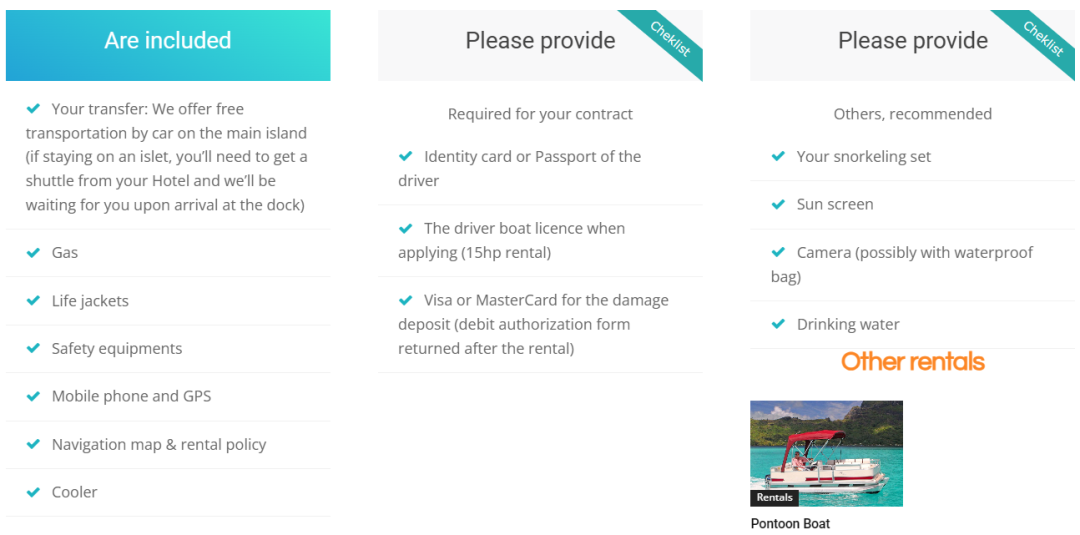Click the checkmark icon next to Gas
Image resolution: width=1080 pixels, height=535 pixels.
click(x=32, y=253)
